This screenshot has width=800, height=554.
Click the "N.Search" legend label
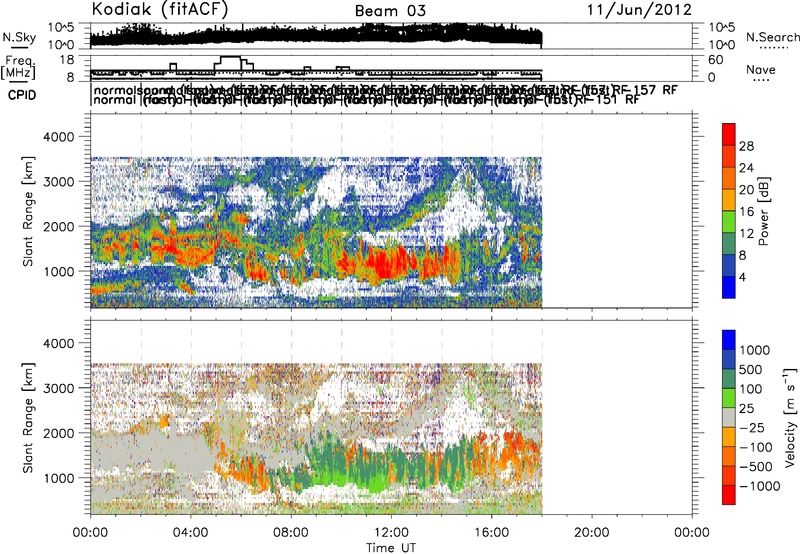pyautogui.click(x=772, y=37)
